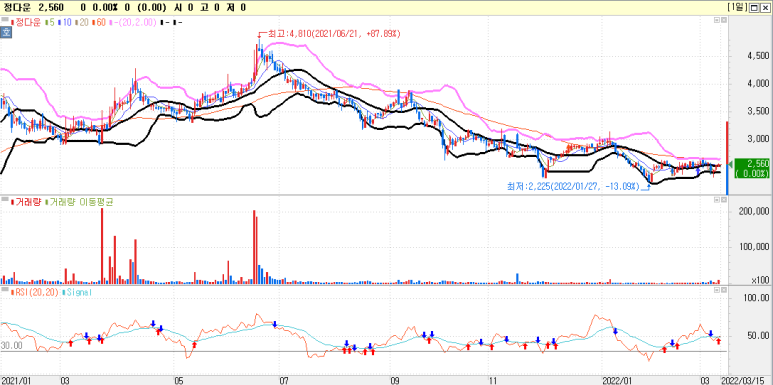Screen dimensions: 773x385
Task: Select the 거래량 이동평균 legend
Action: 78,201
